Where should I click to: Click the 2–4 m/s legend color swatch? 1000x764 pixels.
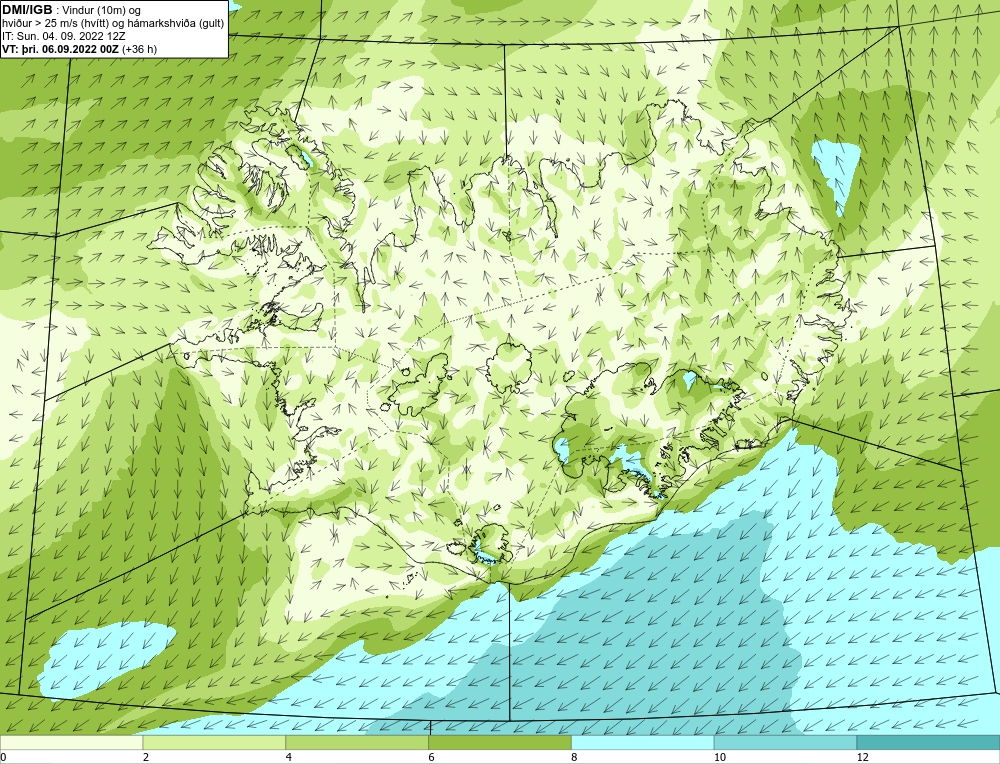[x=214, y=742]
